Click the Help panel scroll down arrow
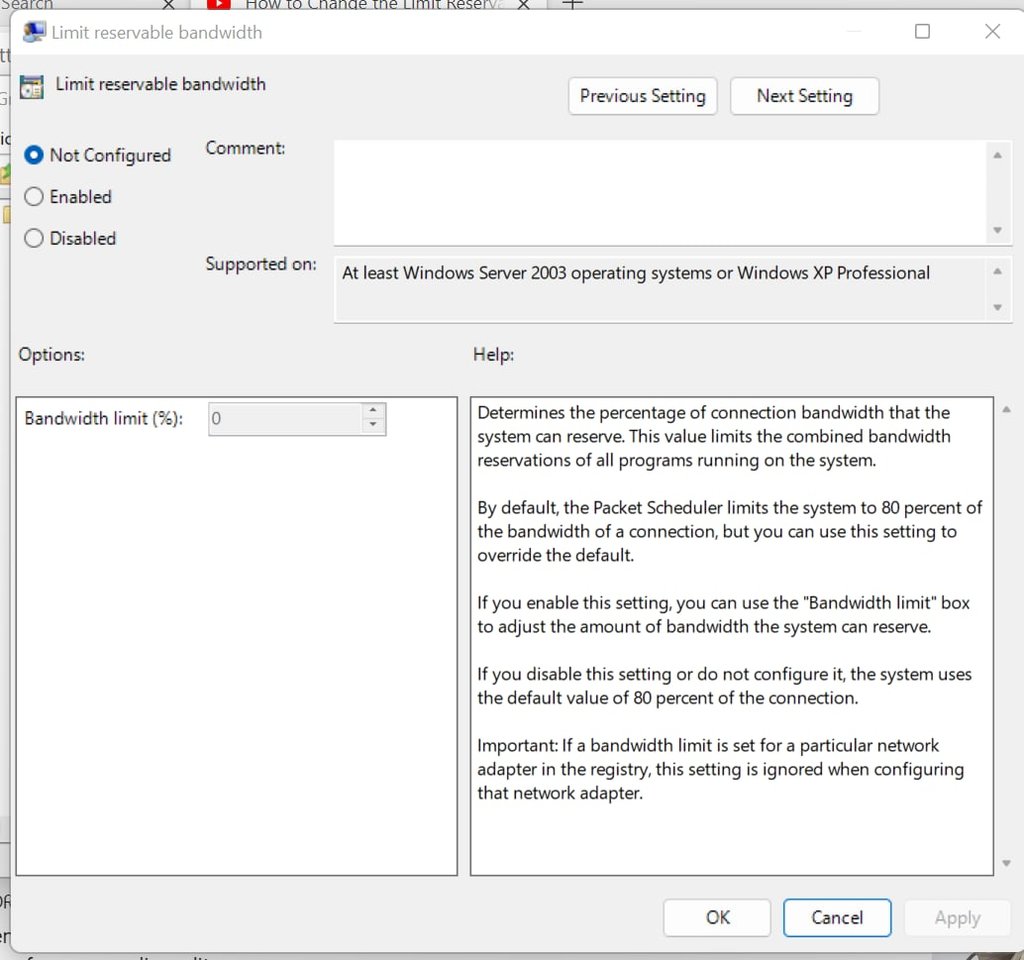 point(1005,863)
